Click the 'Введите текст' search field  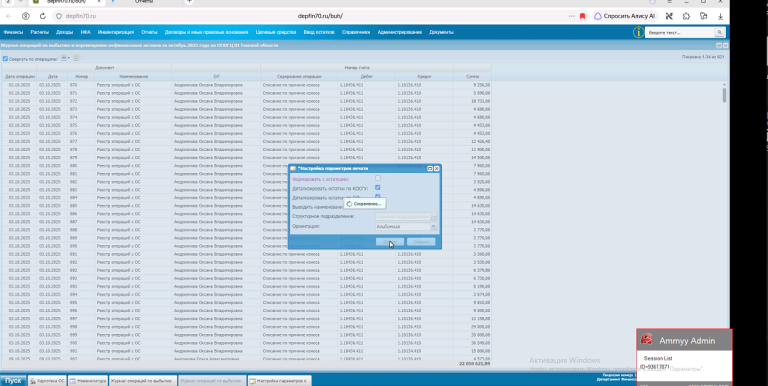coord(679,32)
